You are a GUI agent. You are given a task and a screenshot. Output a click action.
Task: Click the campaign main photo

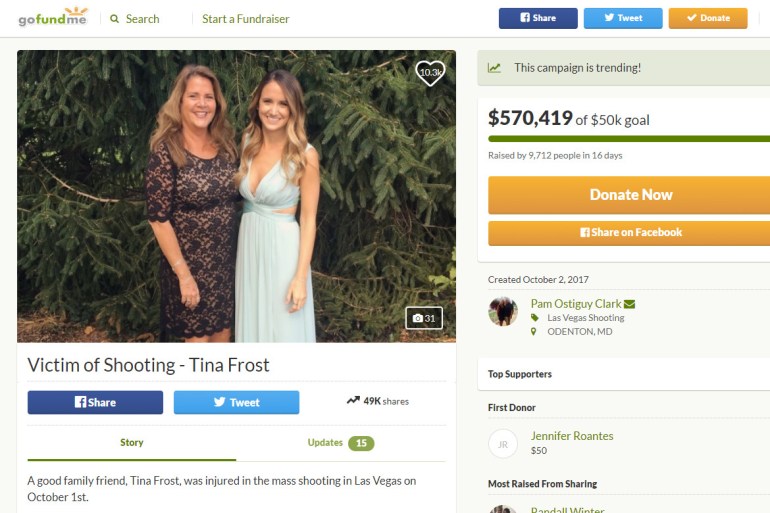click(236, 196)
